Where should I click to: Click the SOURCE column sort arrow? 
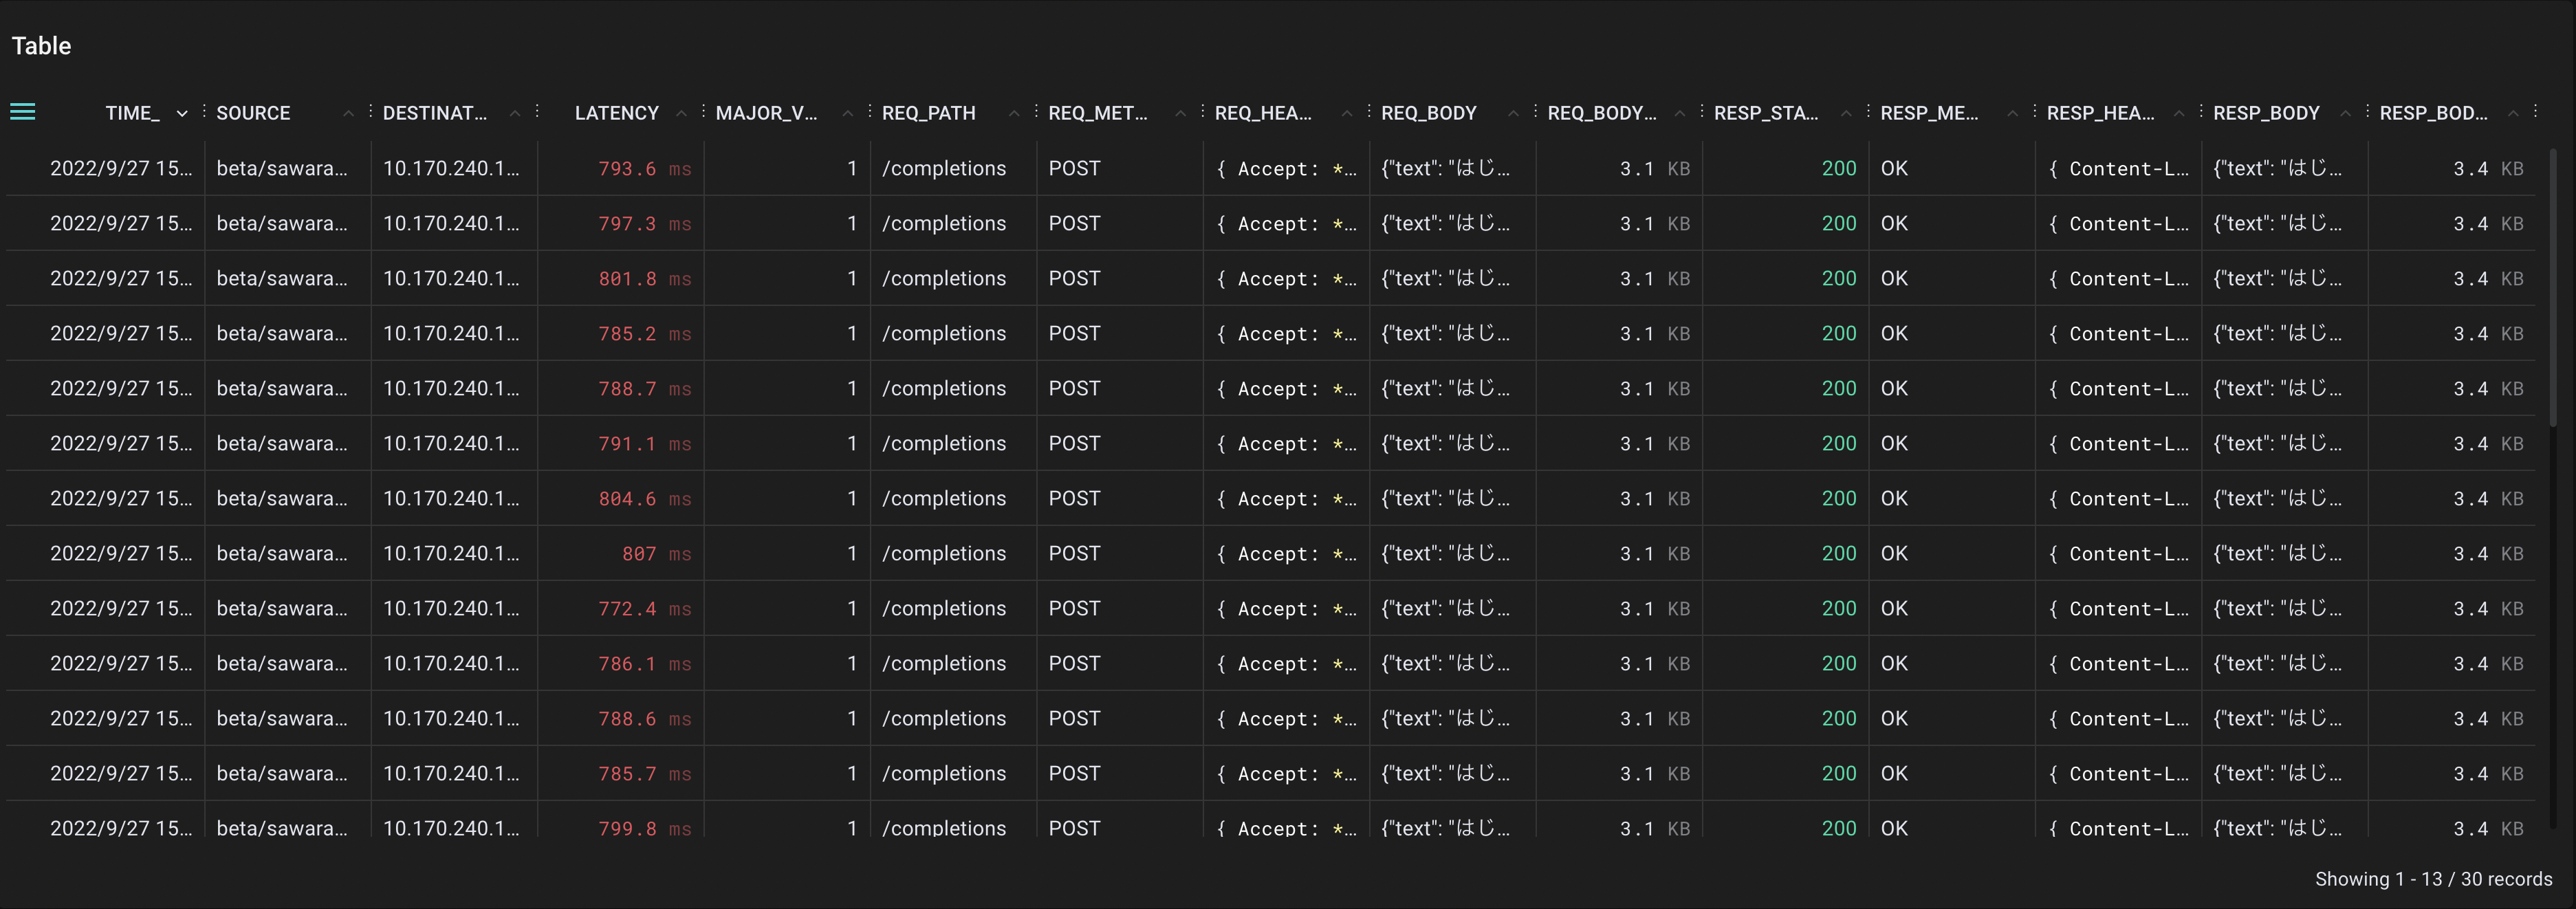[x=348, y=114]
